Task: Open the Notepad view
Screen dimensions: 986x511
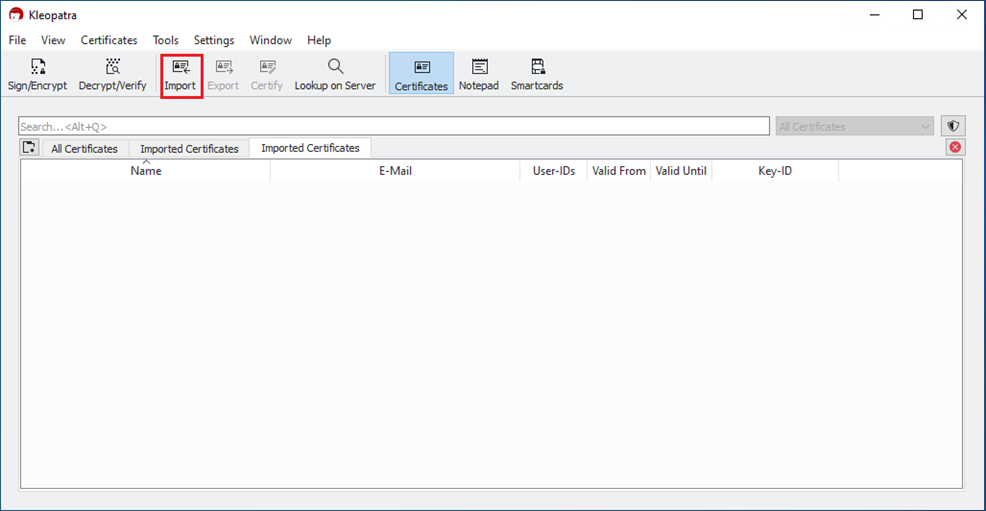Action: coord(479,74)
